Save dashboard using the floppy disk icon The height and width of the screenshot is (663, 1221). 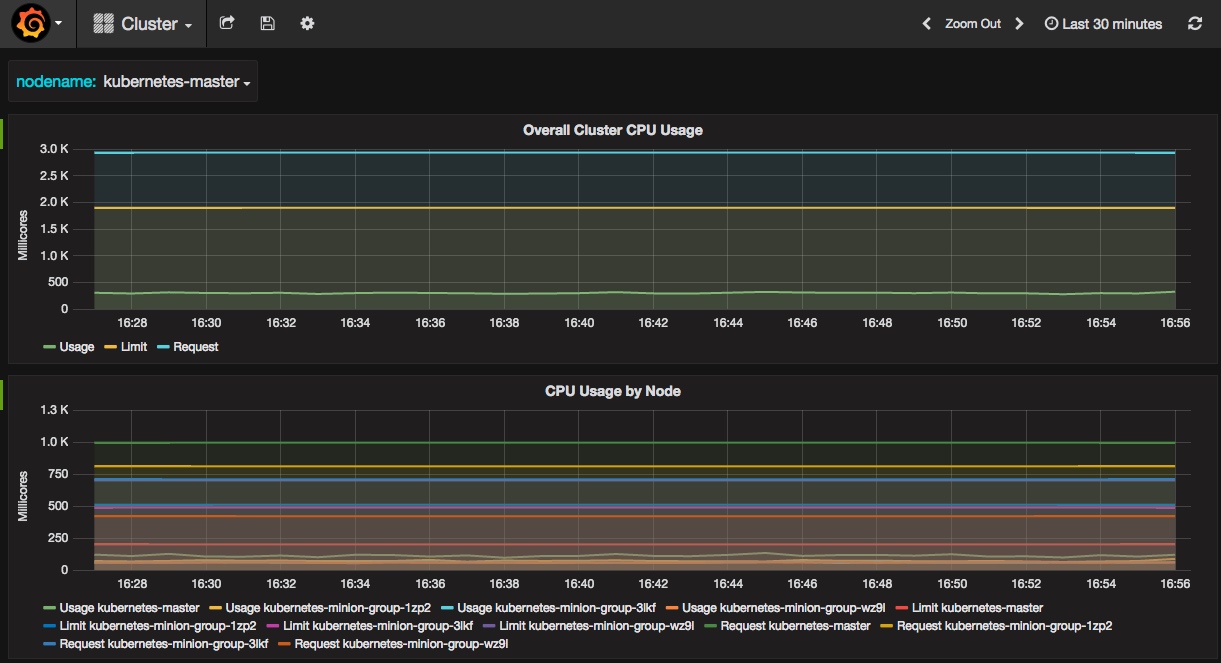267,23
